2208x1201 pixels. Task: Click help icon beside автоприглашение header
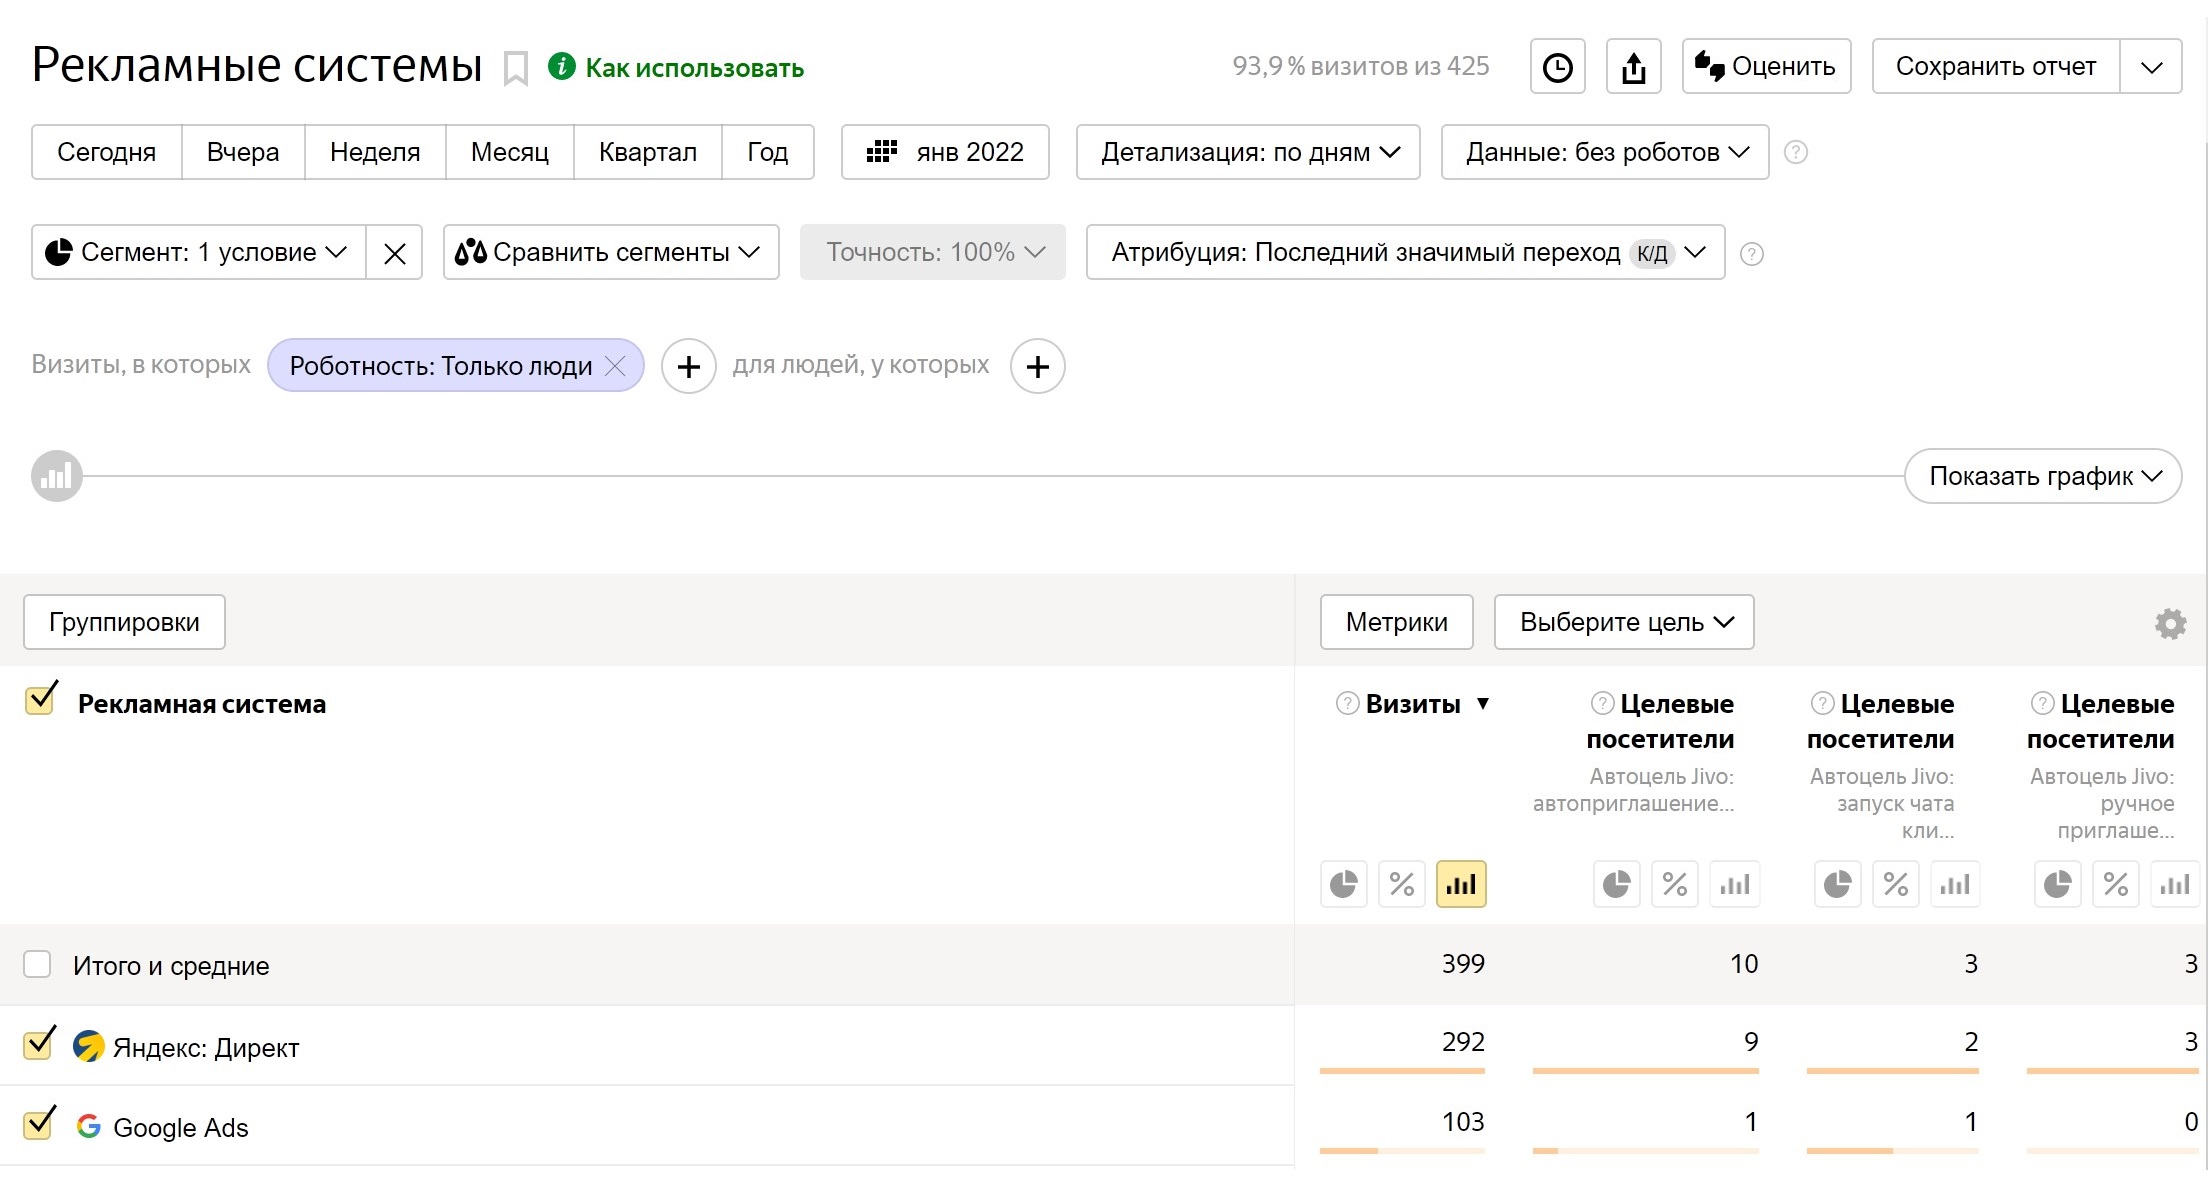point(1602,703)
